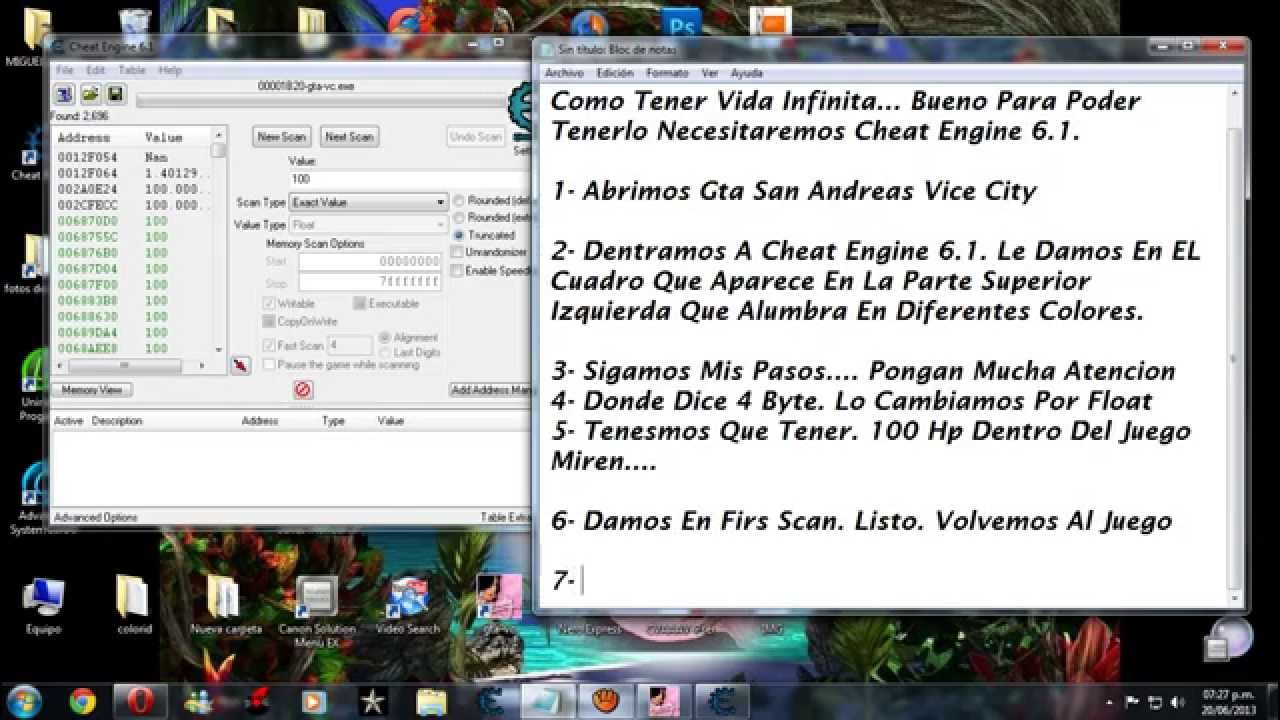Image resolution: width=1280 pixels, height=720 pixels.
Task: Click address list scroll-up arrow
Action: [219, 136]
